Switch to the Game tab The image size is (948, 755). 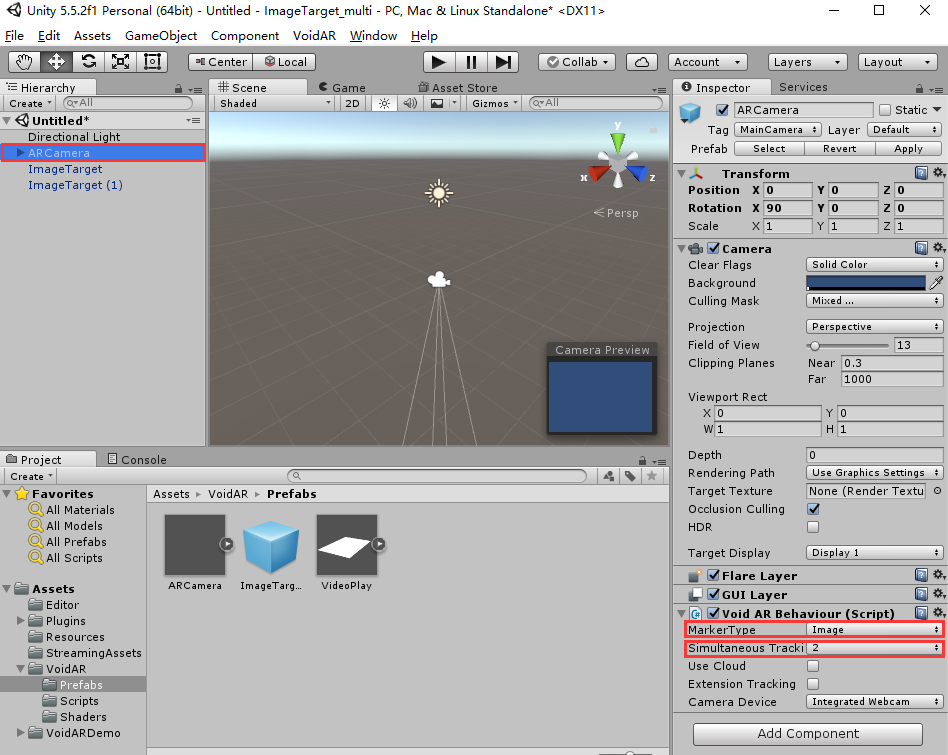click(342, 88)
